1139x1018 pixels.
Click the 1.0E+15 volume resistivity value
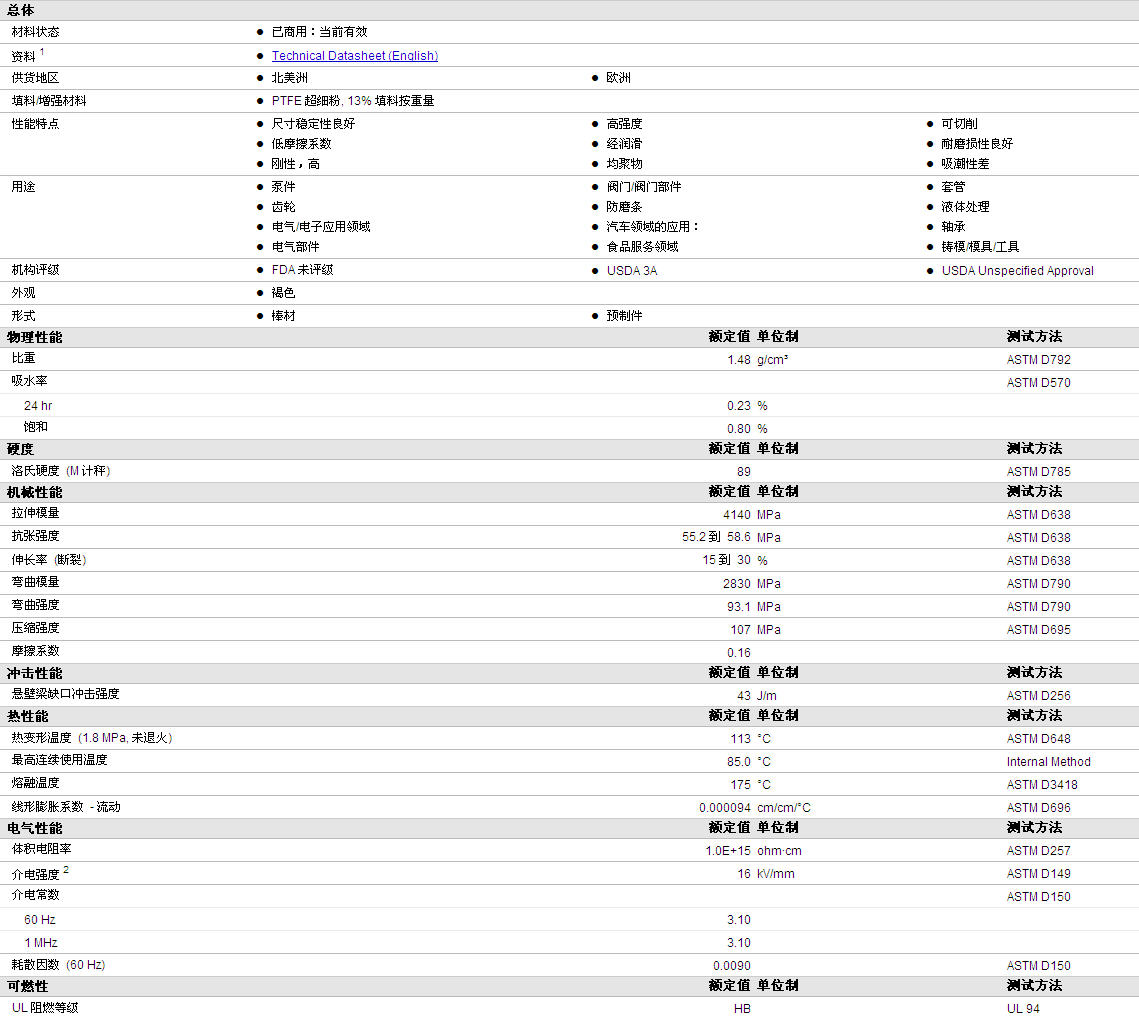pos(727,851)
